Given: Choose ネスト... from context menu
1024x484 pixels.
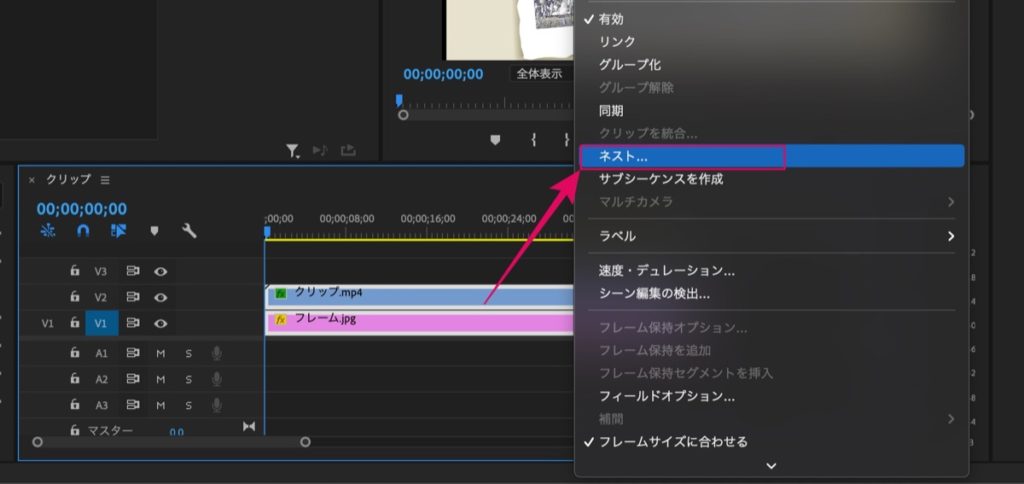Looking at the screenshot, I should pyautogui.click(x=771, y=157).
